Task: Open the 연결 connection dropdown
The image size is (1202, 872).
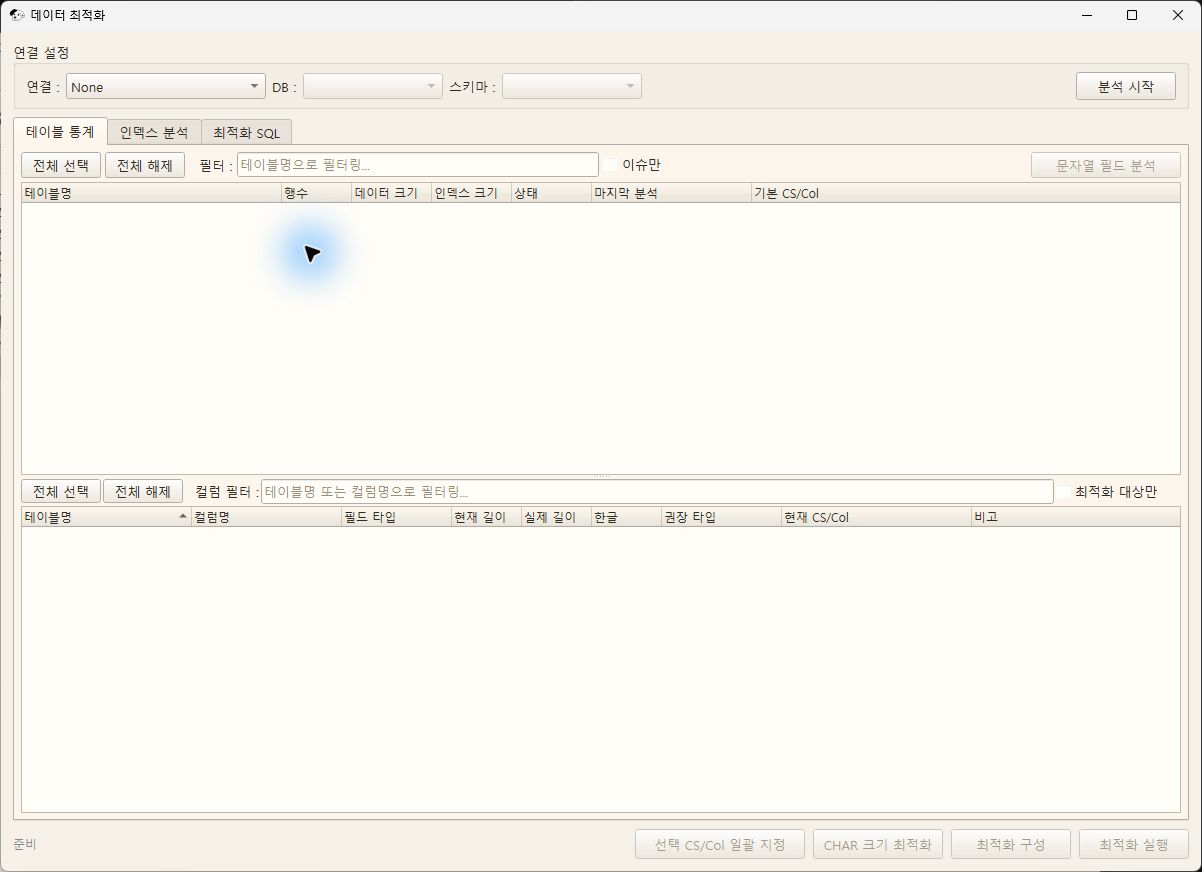Action: (x=166, y=87)
